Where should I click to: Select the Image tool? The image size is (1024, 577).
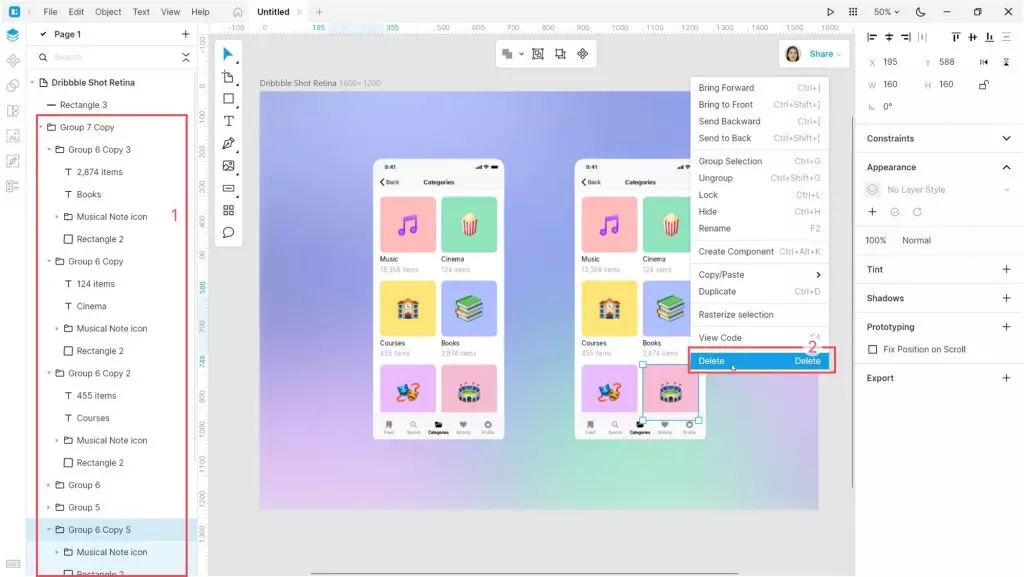228,166
